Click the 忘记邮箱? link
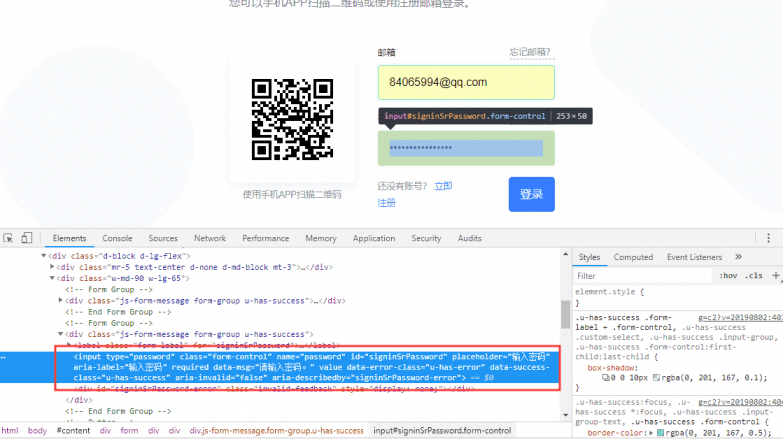 point(530,52)
